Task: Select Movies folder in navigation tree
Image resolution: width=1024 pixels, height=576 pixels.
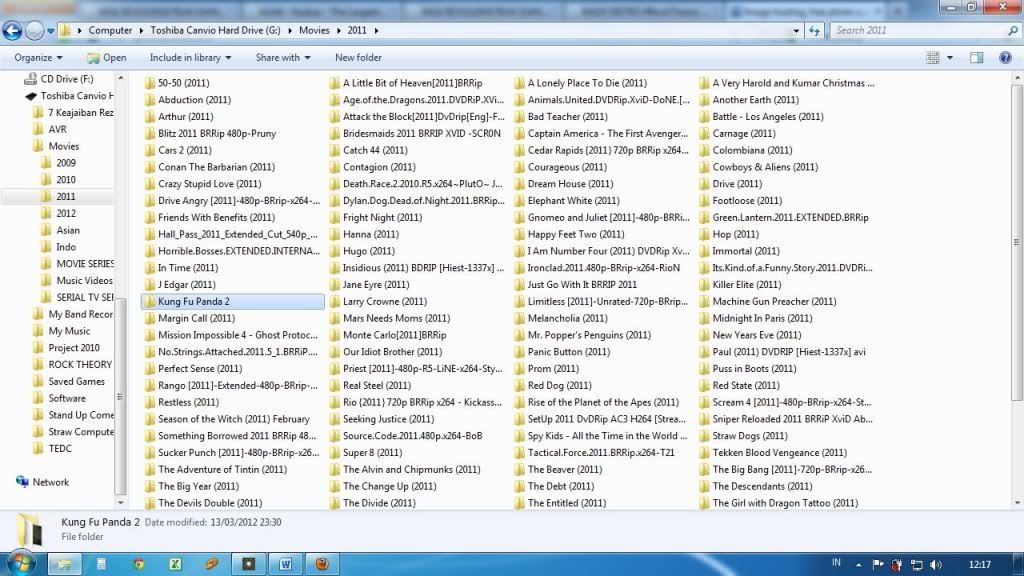Action: [x=63, y=146]
